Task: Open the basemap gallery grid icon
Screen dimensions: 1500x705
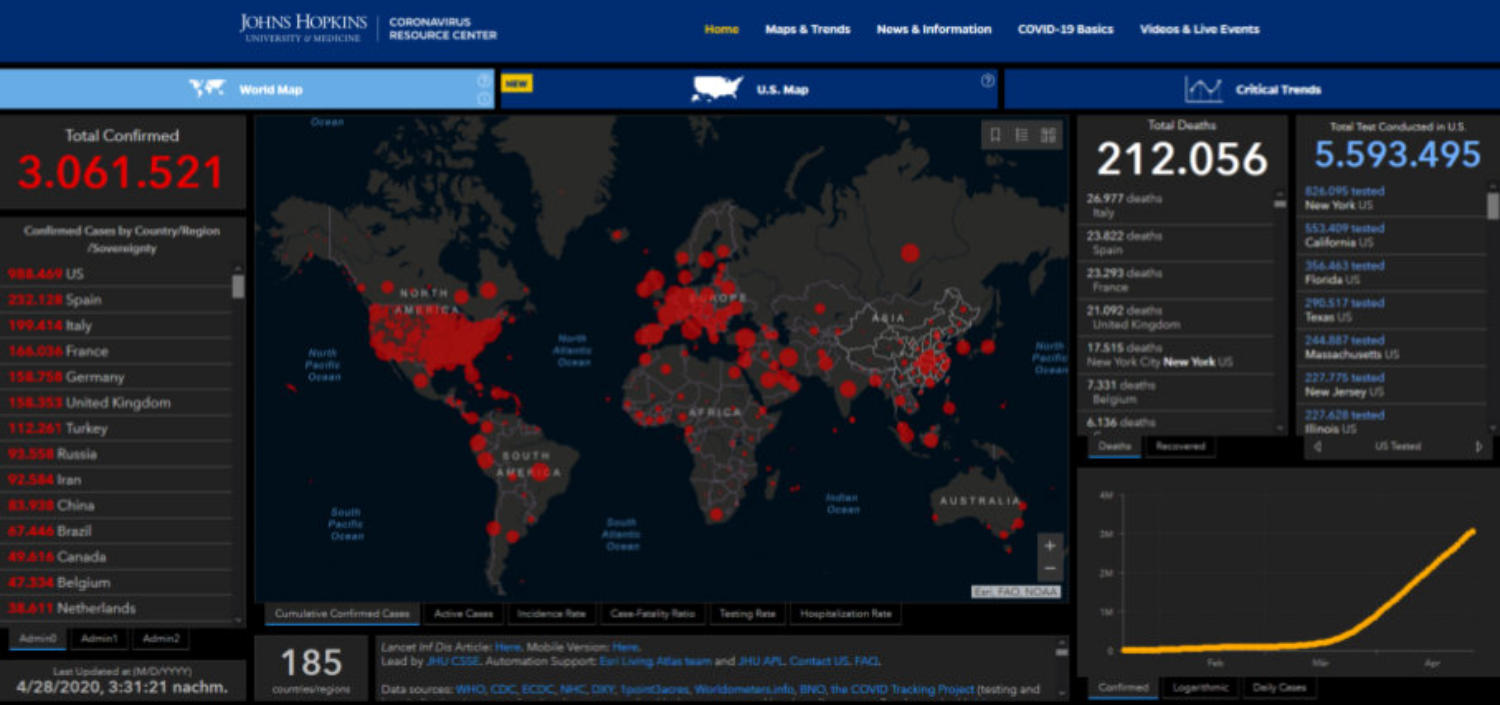Action: 1048,135
